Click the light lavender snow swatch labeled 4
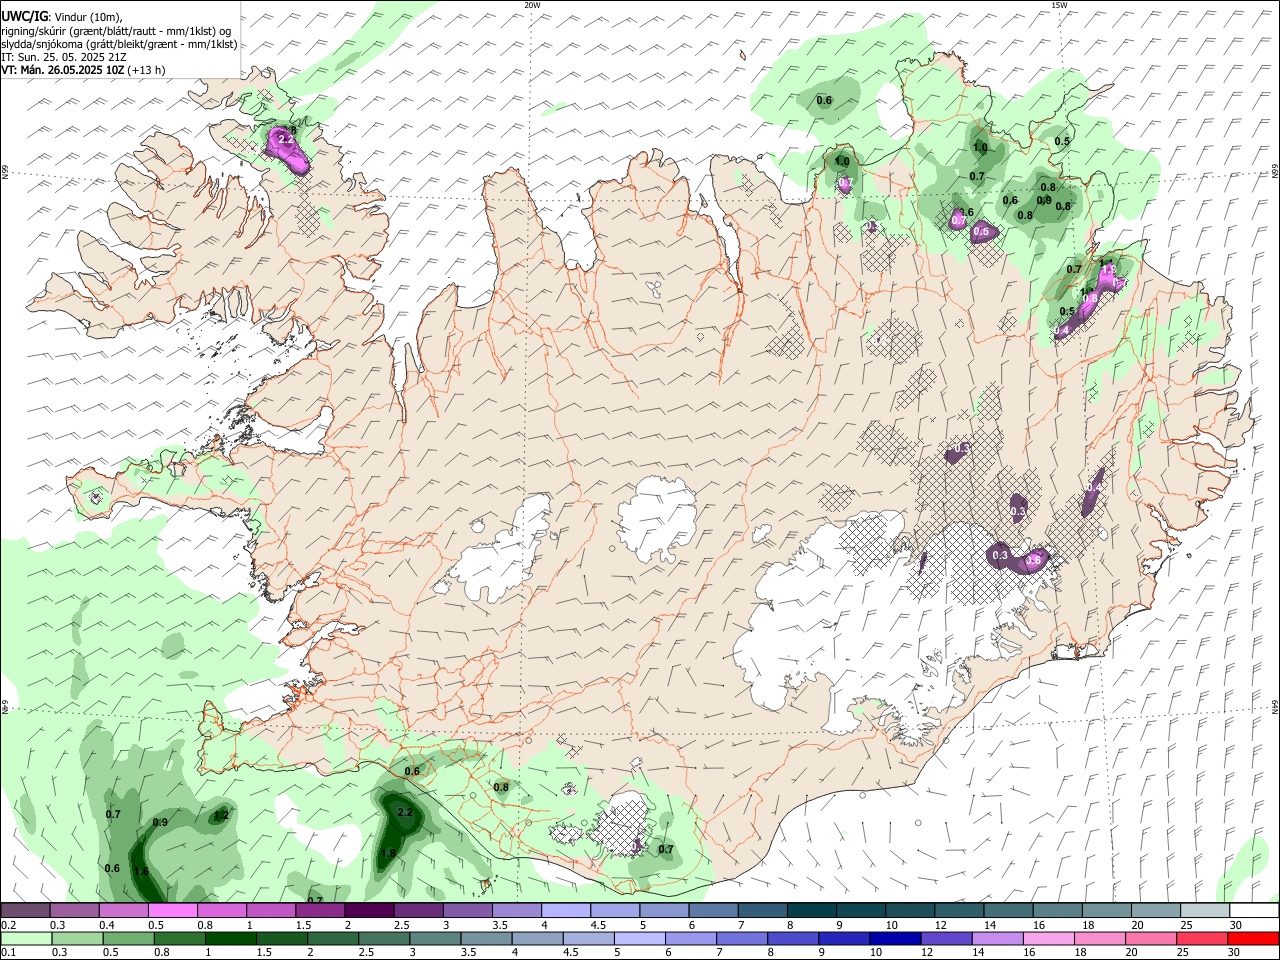 click(566, 911)
